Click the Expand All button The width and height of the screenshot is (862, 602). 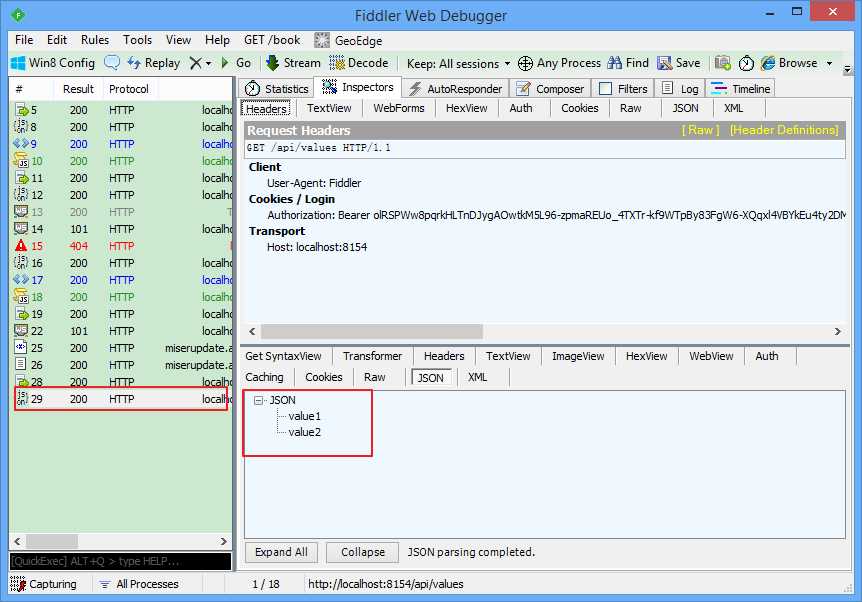[281, 552]
